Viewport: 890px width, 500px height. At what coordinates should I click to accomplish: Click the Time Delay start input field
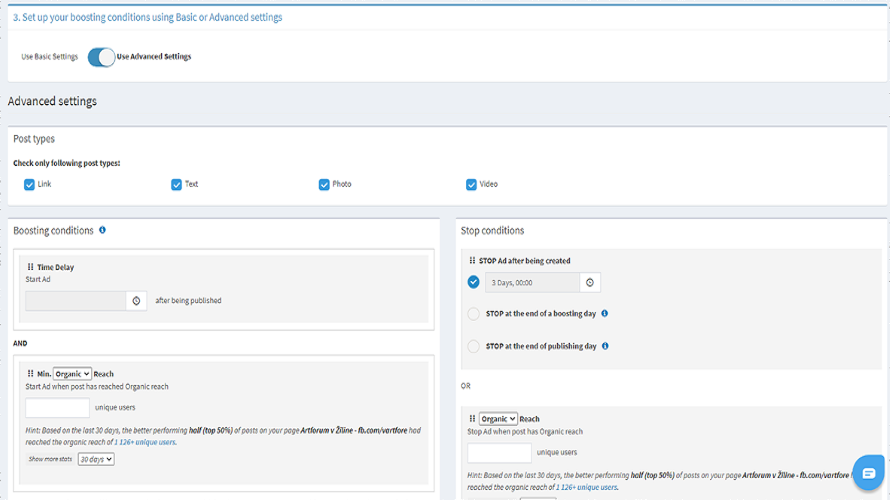(76, 300)
